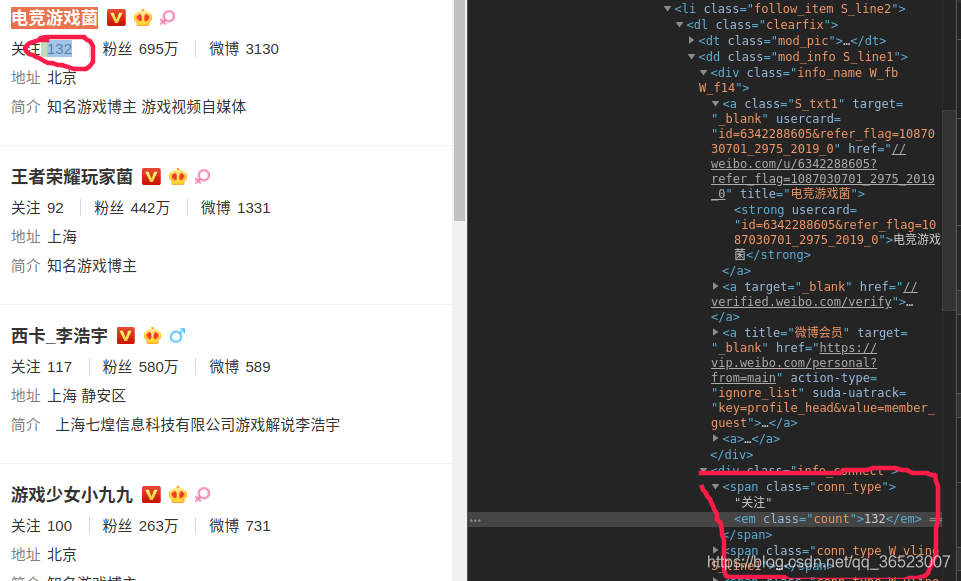
Task: Click the verified V badge beside 电竞游戏菌
Action: coord(116,18)
